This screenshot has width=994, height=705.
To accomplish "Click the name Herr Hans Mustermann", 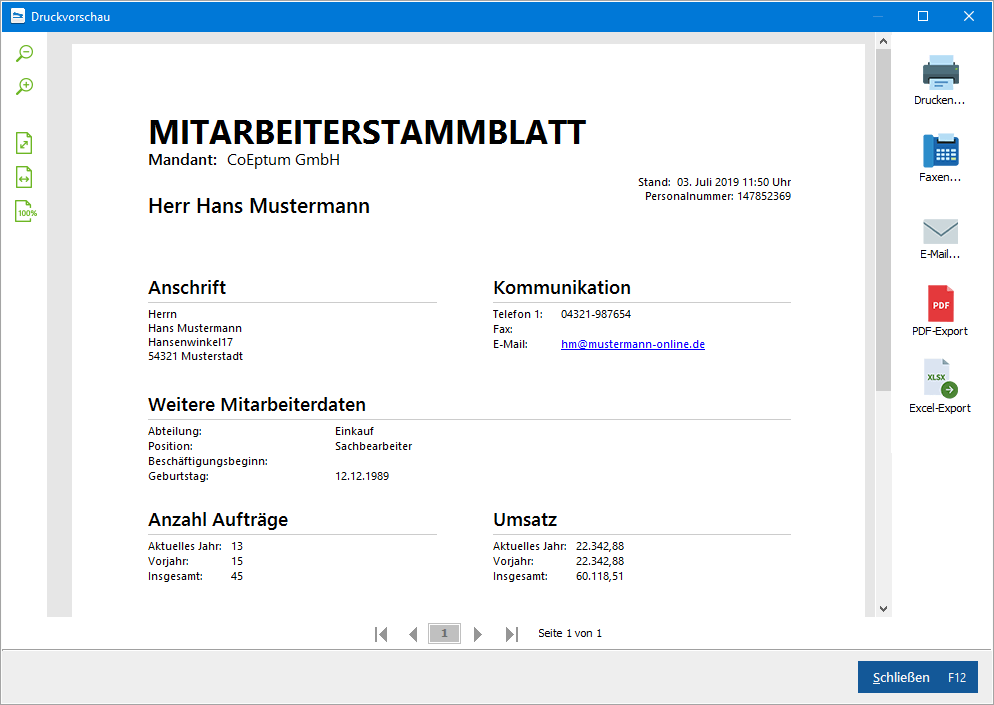I will tap(259, 206).
